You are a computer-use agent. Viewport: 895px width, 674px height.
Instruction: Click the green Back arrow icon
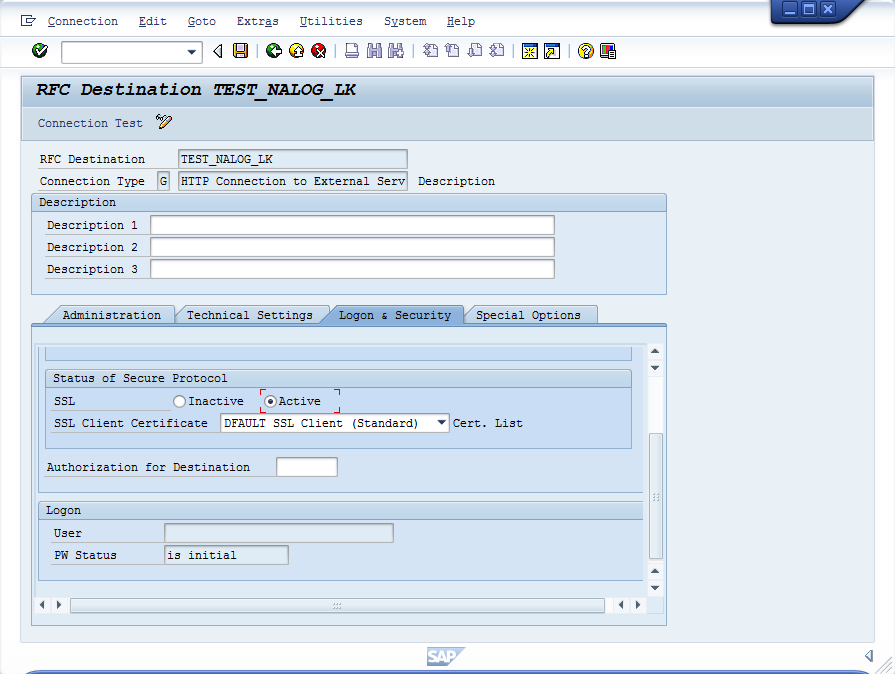click(273, 51)
